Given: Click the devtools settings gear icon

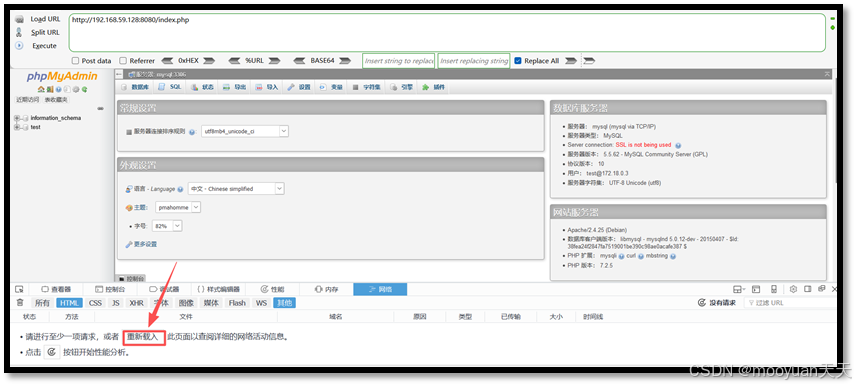Looking at the screenshot, I should coord(794,289).
